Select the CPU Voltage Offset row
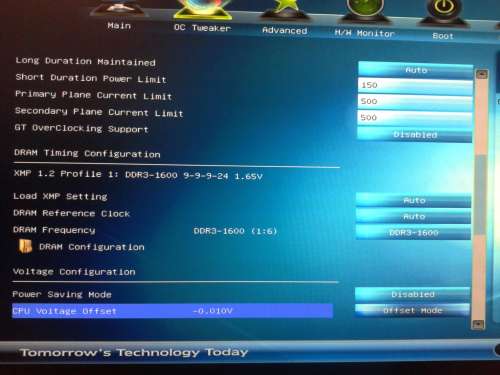Screen dimensions: 500x375 coord(172,311)
